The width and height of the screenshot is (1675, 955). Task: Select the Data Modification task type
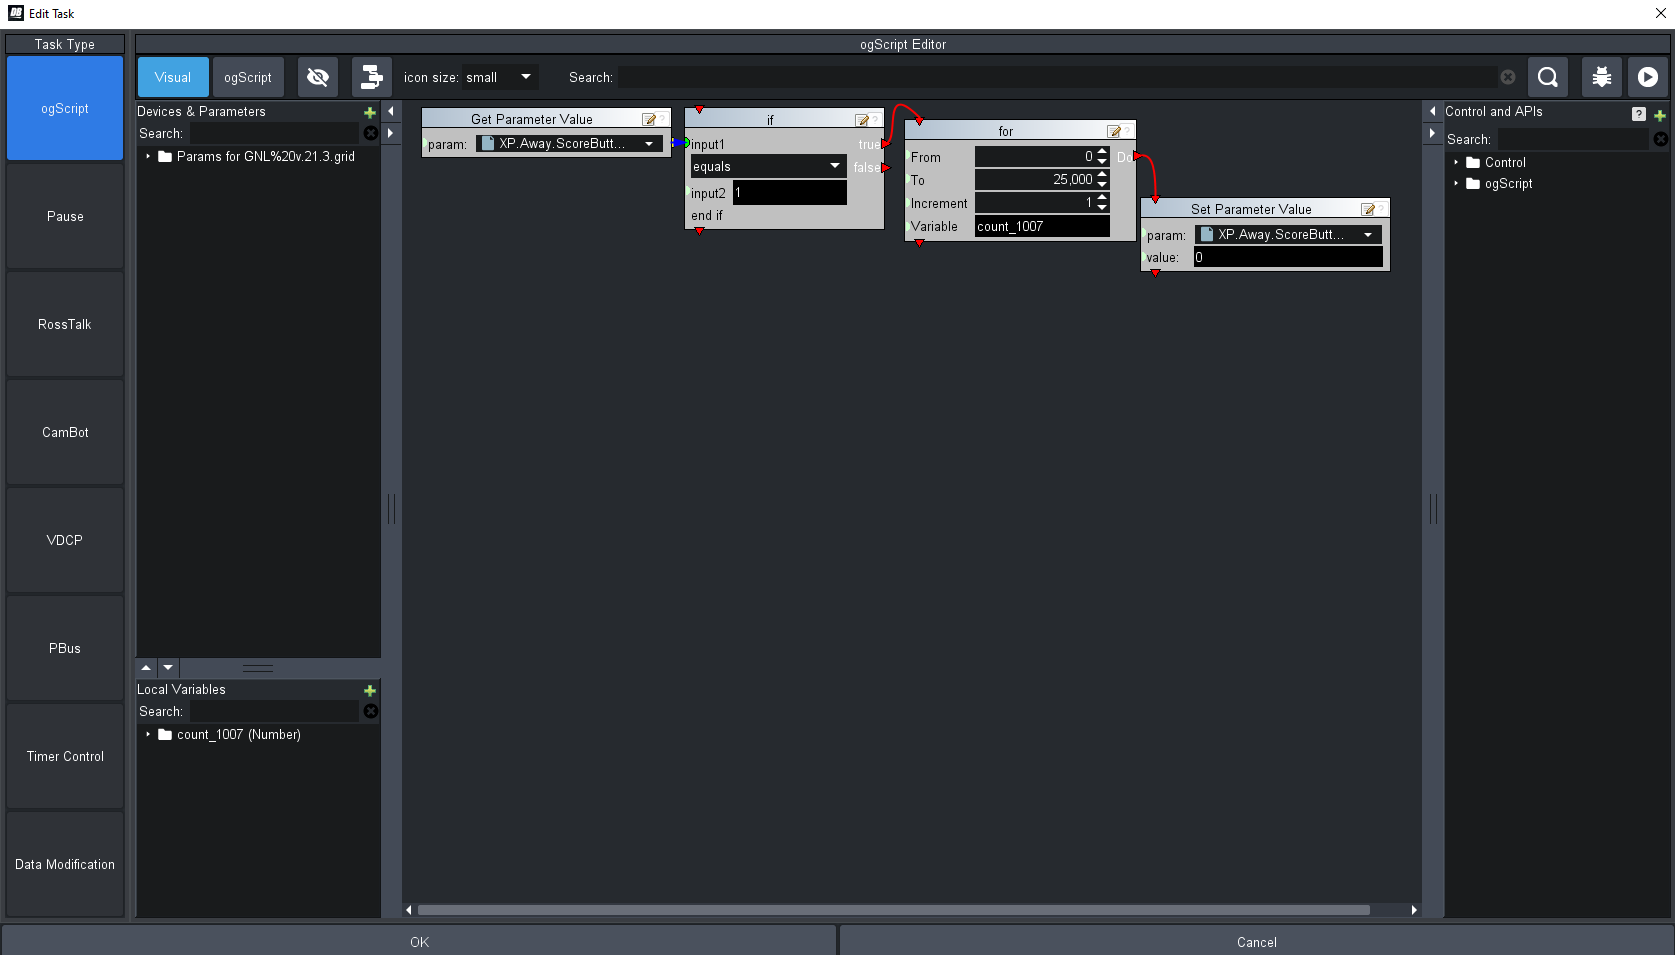(65, 864)
